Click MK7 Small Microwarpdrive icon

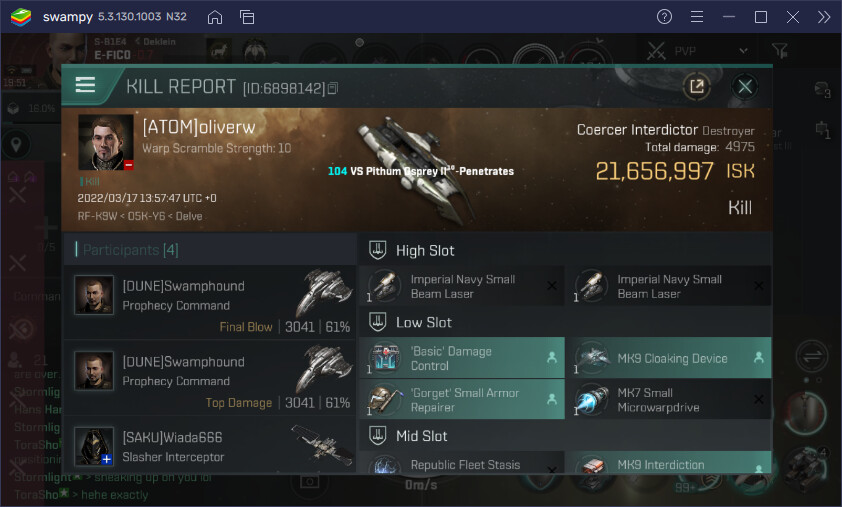click(x=594, y=400)
